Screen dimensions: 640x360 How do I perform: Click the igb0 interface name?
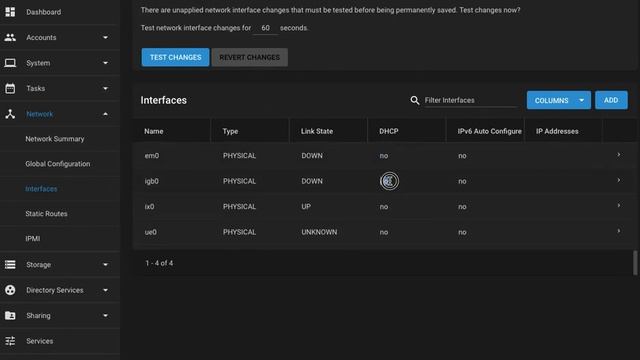[x=151, y=181]
